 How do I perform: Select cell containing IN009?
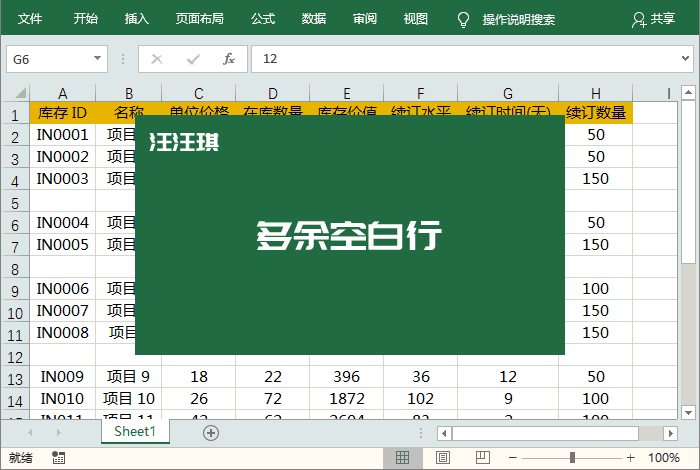click(62, 377)
